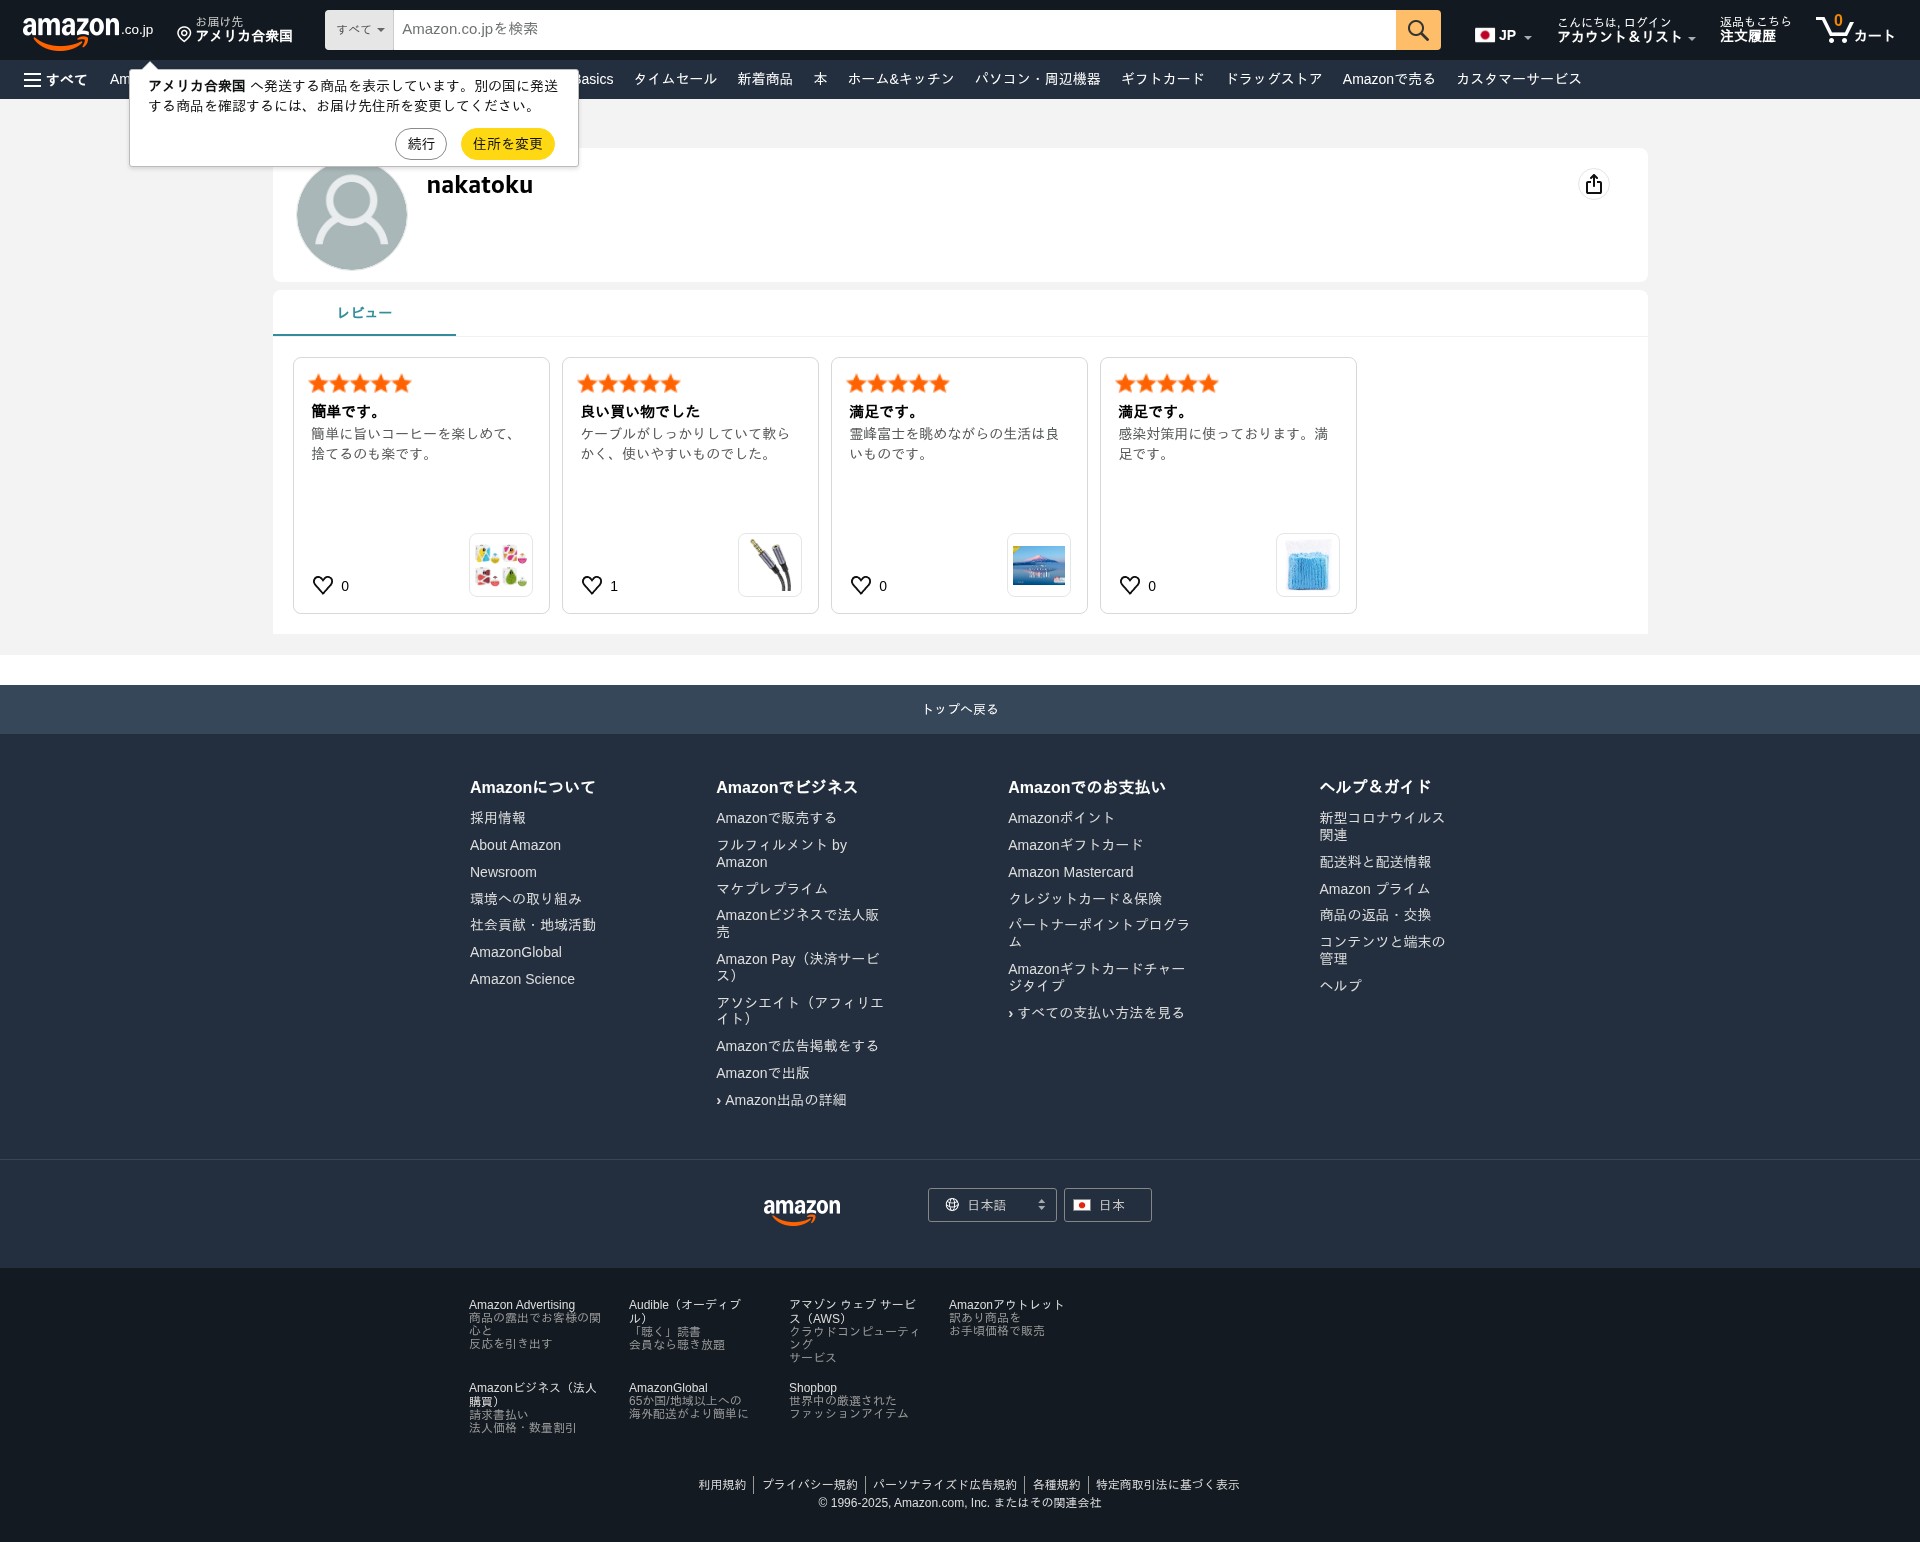Click the nakatoku profile avatar

coord(352,215)
